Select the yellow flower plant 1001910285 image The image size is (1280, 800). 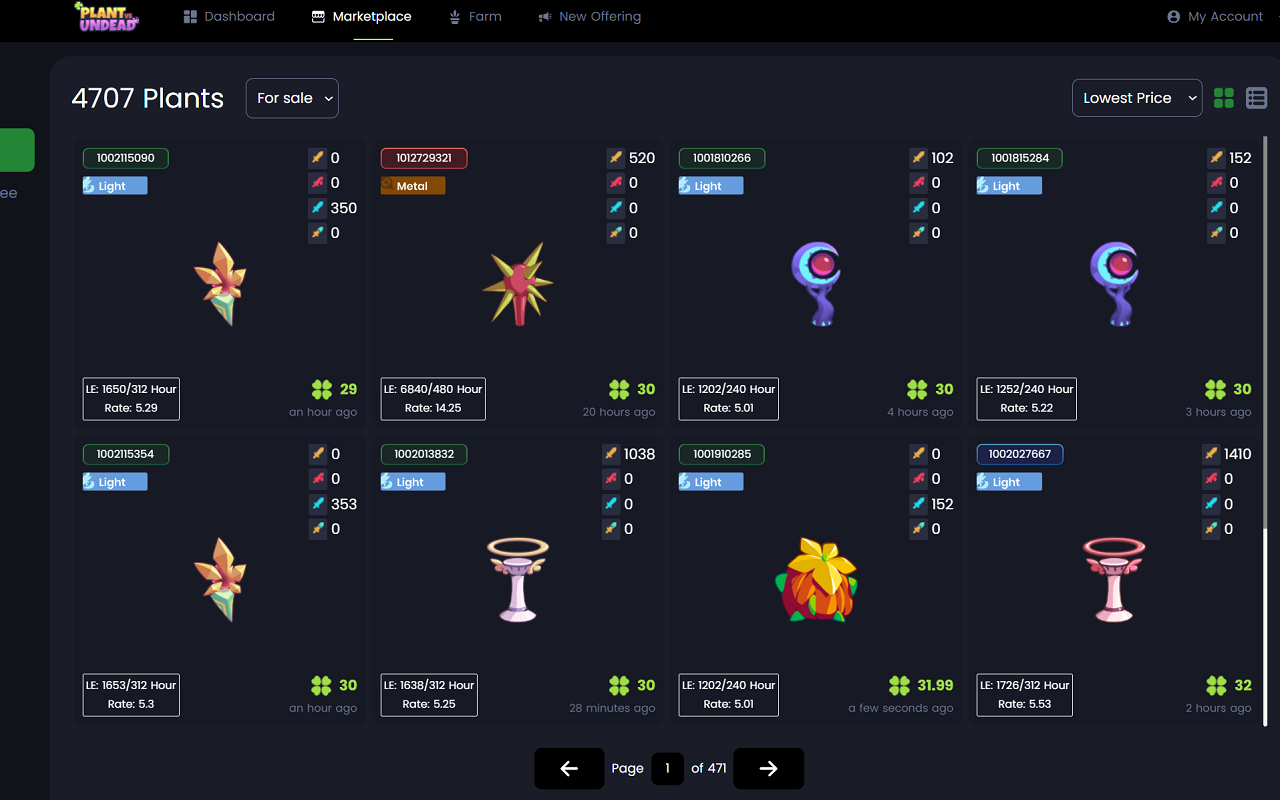(x=817, y=580)
